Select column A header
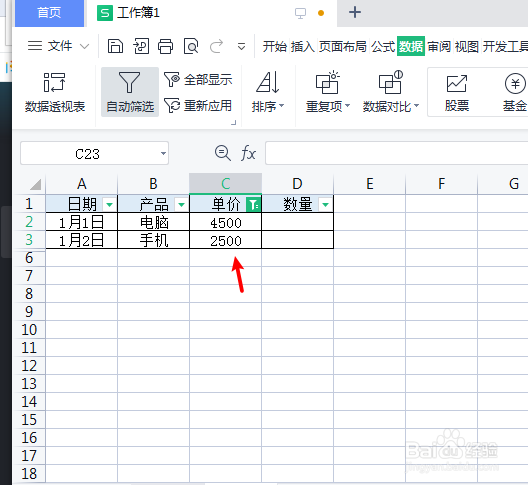528x485 pixels. [82, 184]
